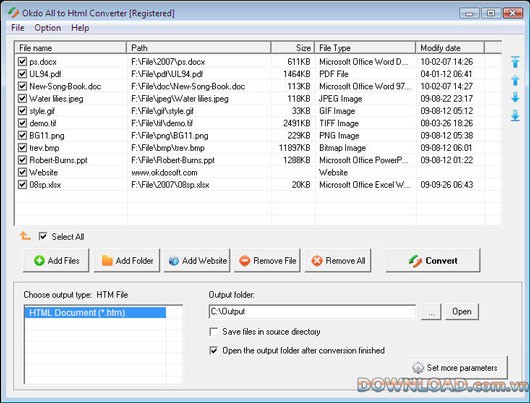Uncheck the style.gif checkbox
Screen dimensions: 530x403
[22, 111]
